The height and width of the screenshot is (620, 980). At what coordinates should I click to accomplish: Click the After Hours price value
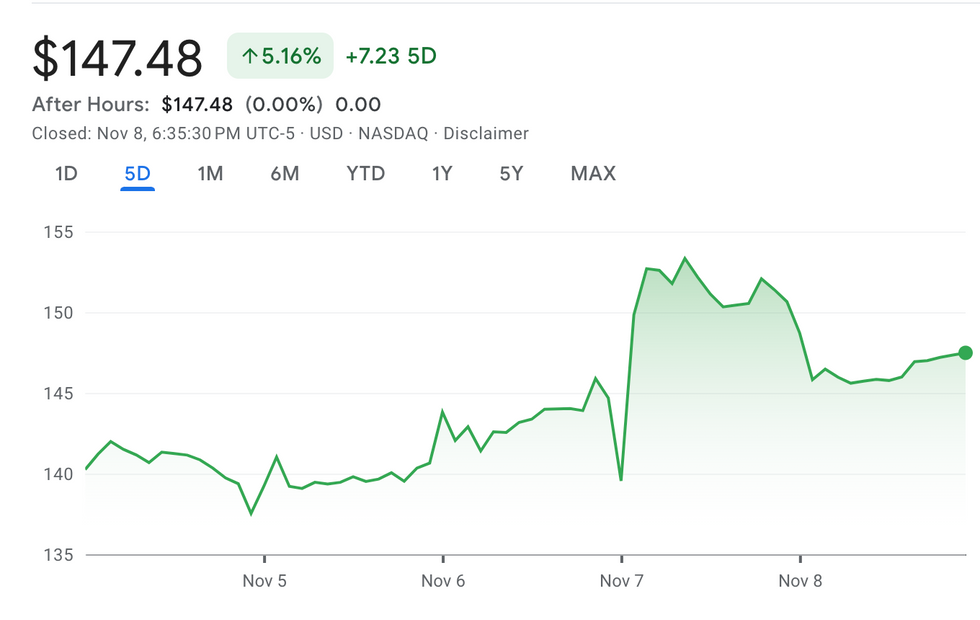coord(197,105)
